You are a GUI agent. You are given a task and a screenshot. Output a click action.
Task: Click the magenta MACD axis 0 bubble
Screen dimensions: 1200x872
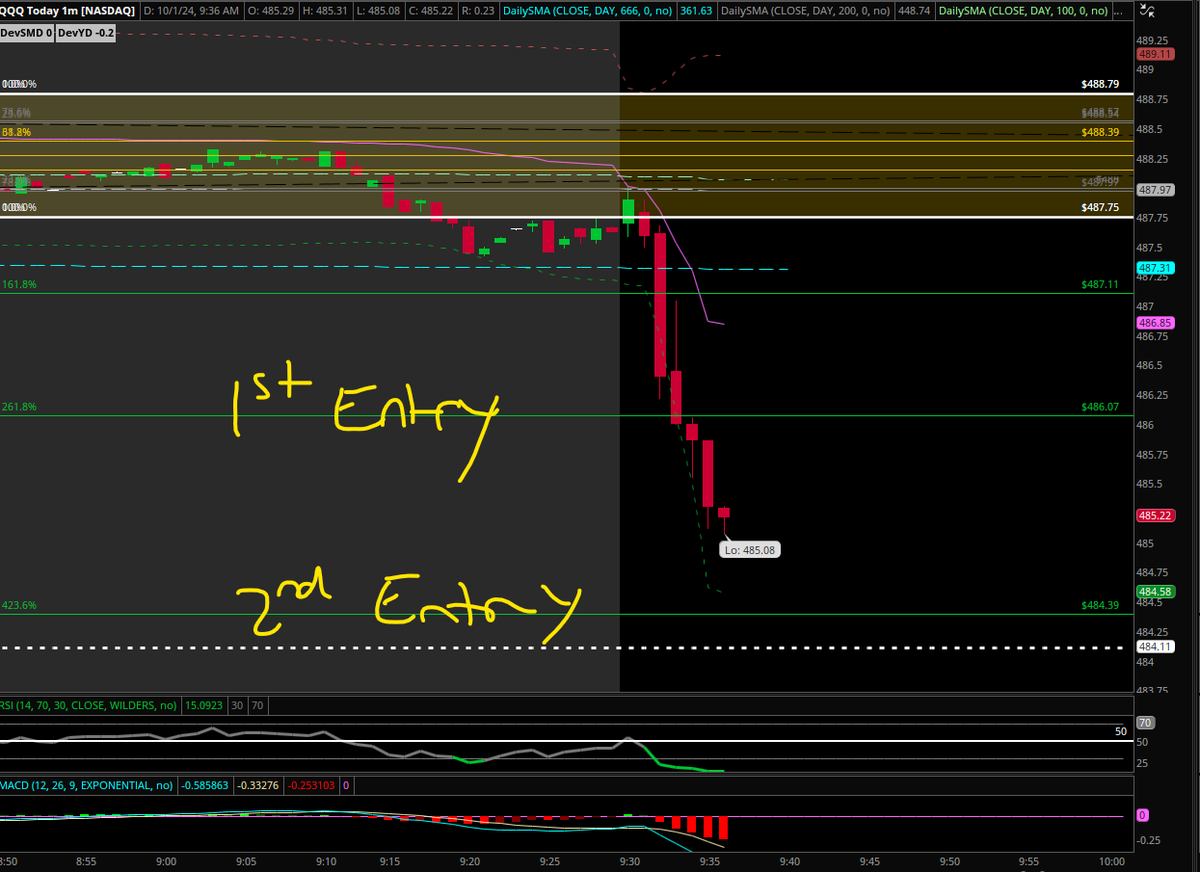(1143, 815)
